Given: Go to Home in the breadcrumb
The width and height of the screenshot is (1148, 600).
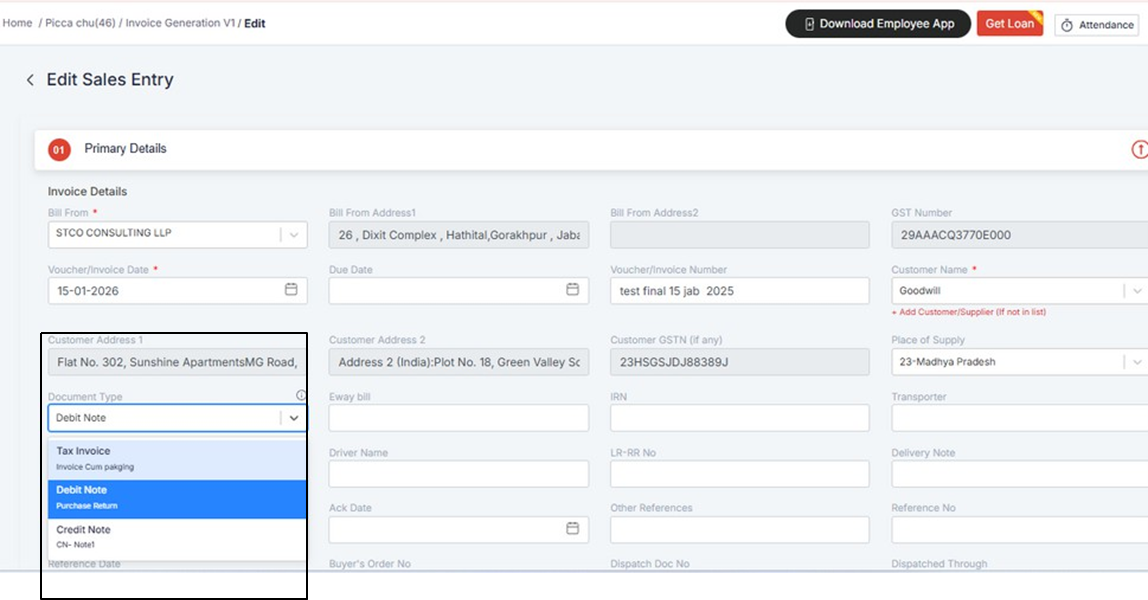Looking at the screenshot, I should [17, 23].
